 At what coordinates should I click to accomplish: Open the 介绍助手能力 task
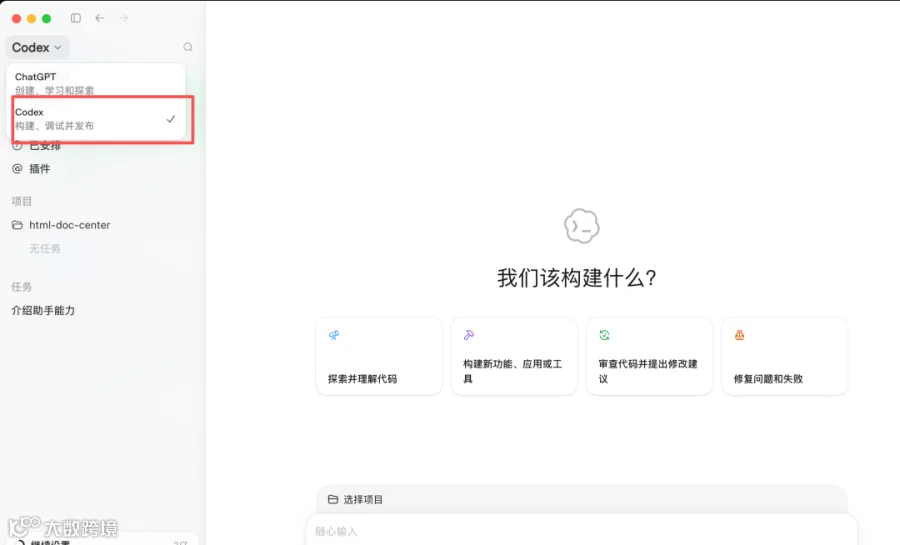click(x=44, y=310)
